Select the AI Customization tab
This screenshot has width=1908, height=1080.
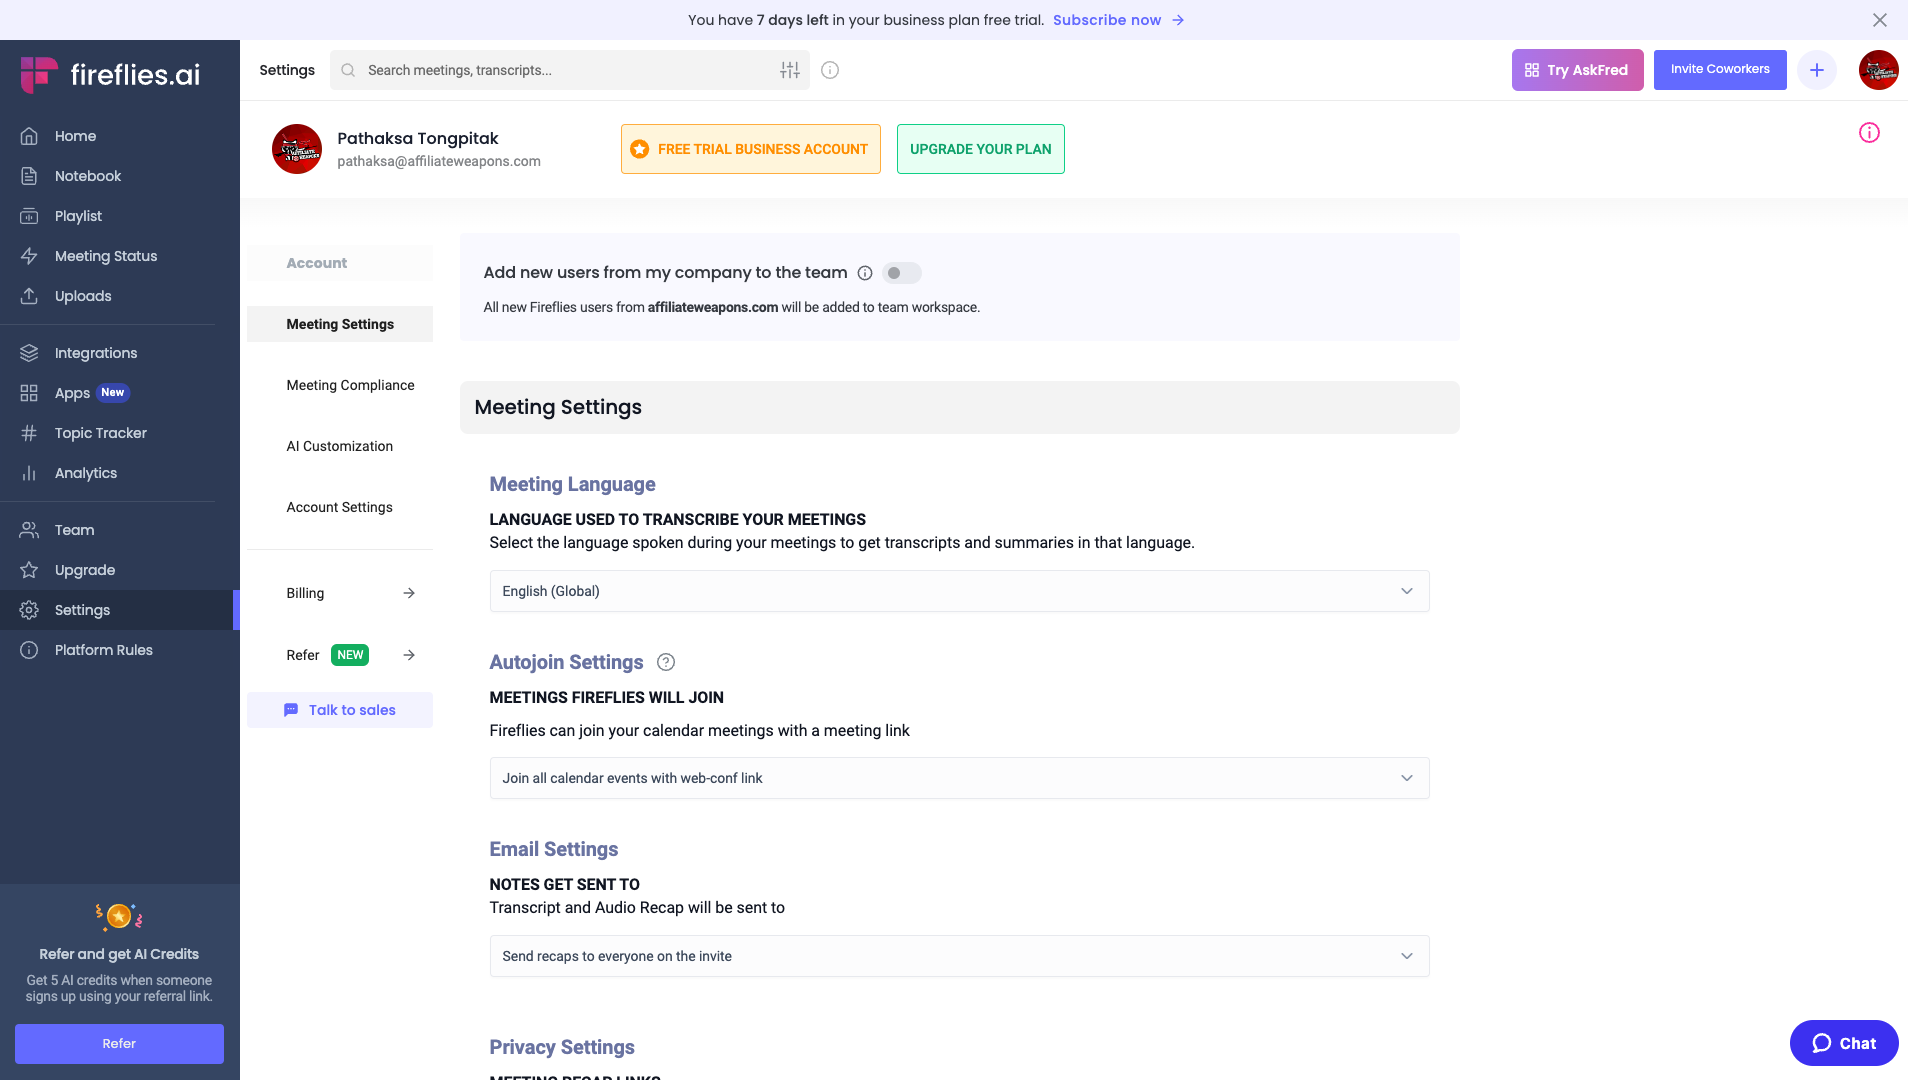click(x=339, y=446)
